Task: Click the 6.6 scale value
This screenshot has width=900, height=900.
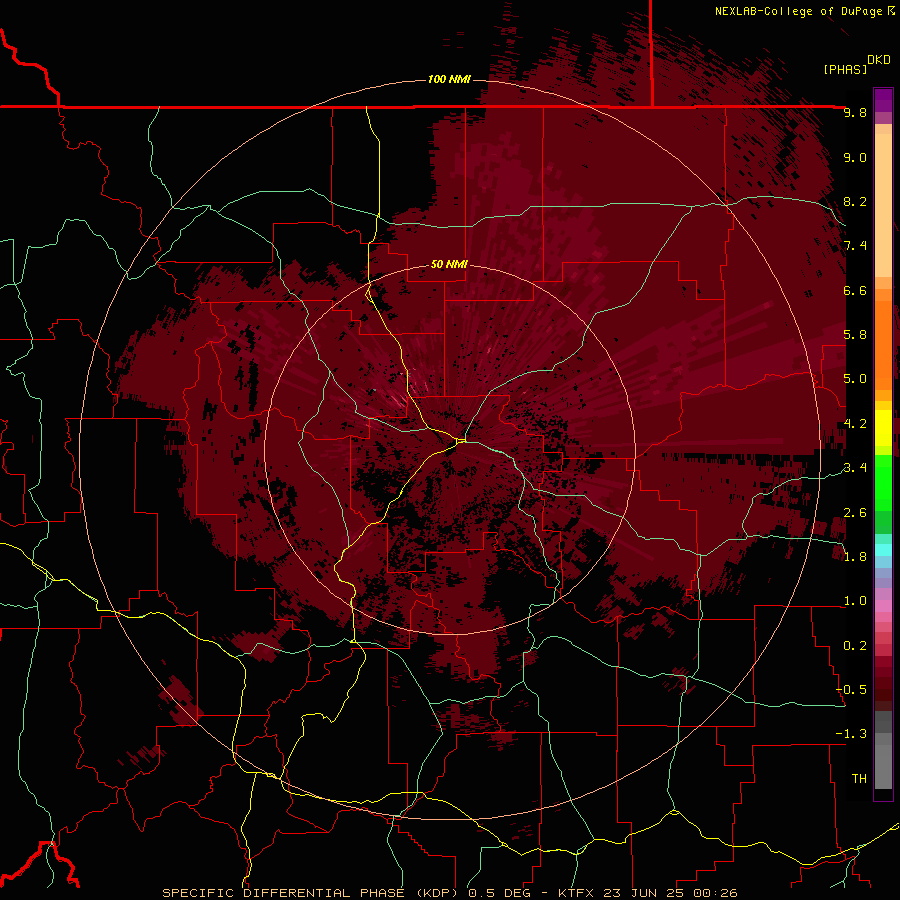Action: [855, 290]
